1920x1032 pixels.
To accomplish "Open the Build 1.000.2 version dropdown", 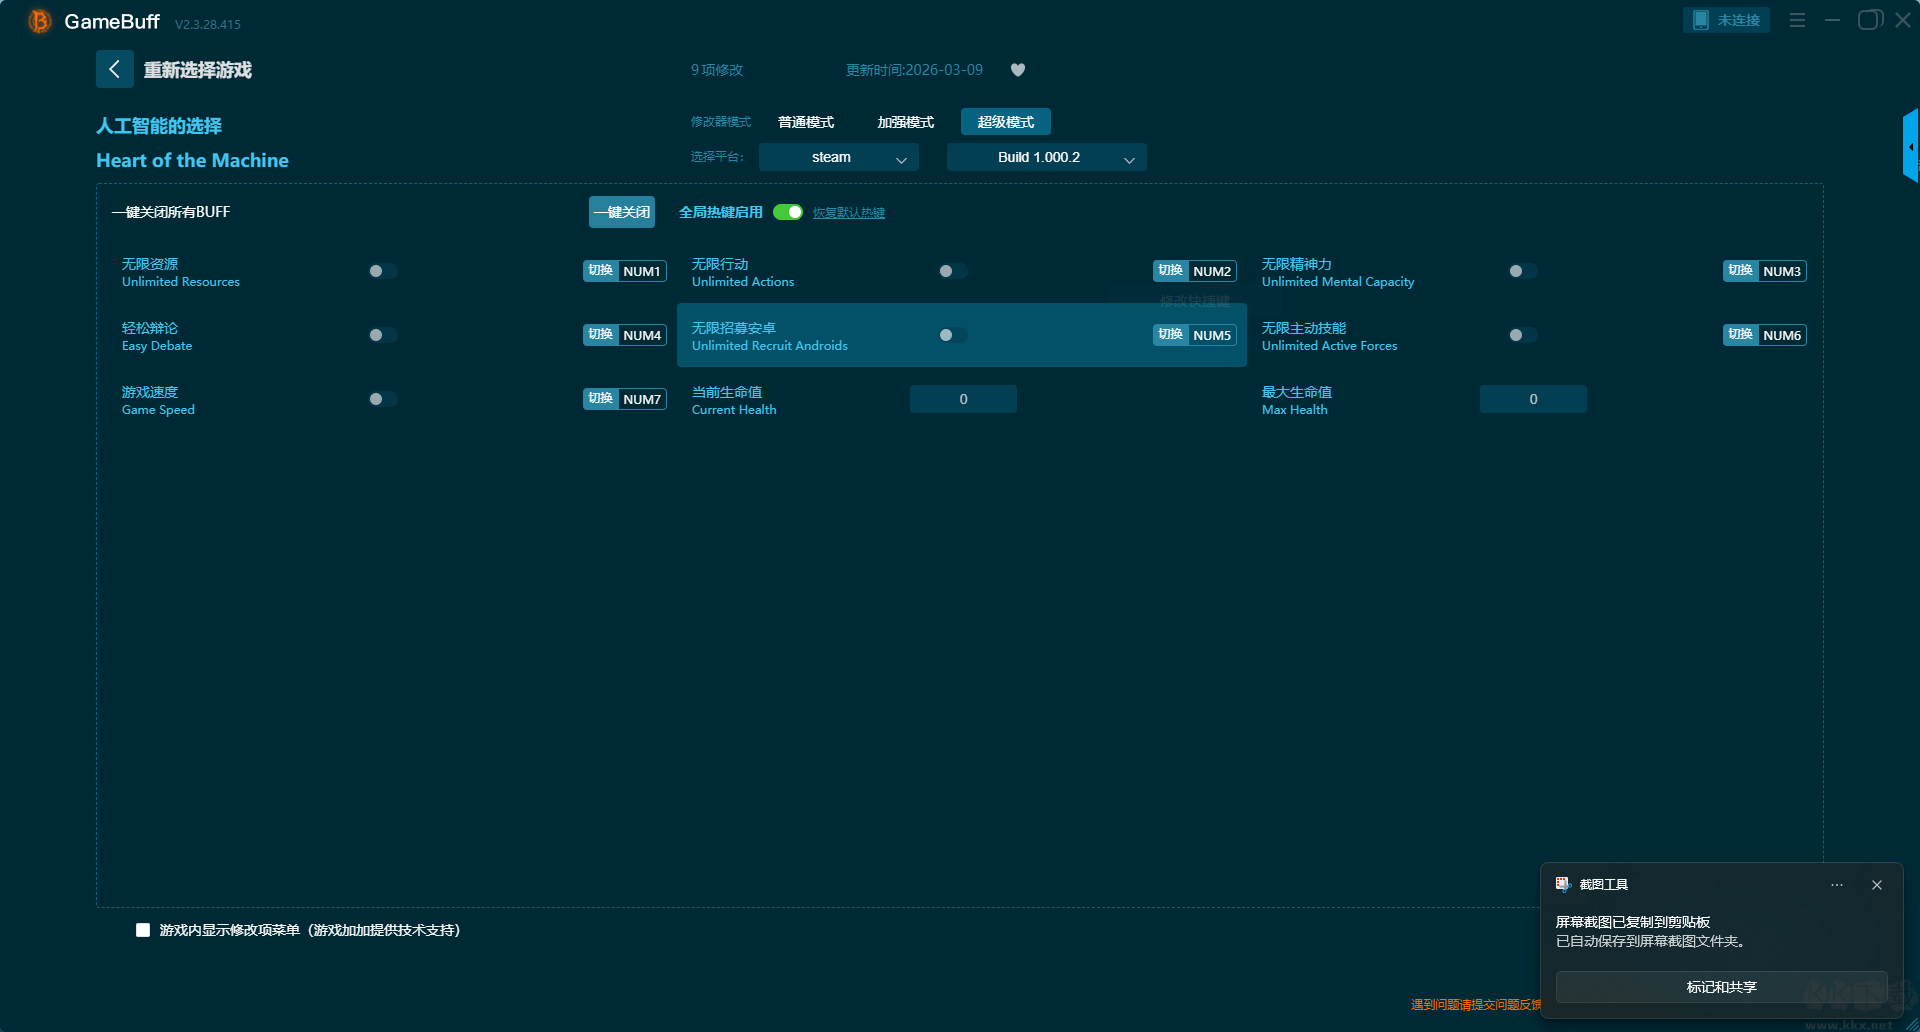I will coord(1047,157).
